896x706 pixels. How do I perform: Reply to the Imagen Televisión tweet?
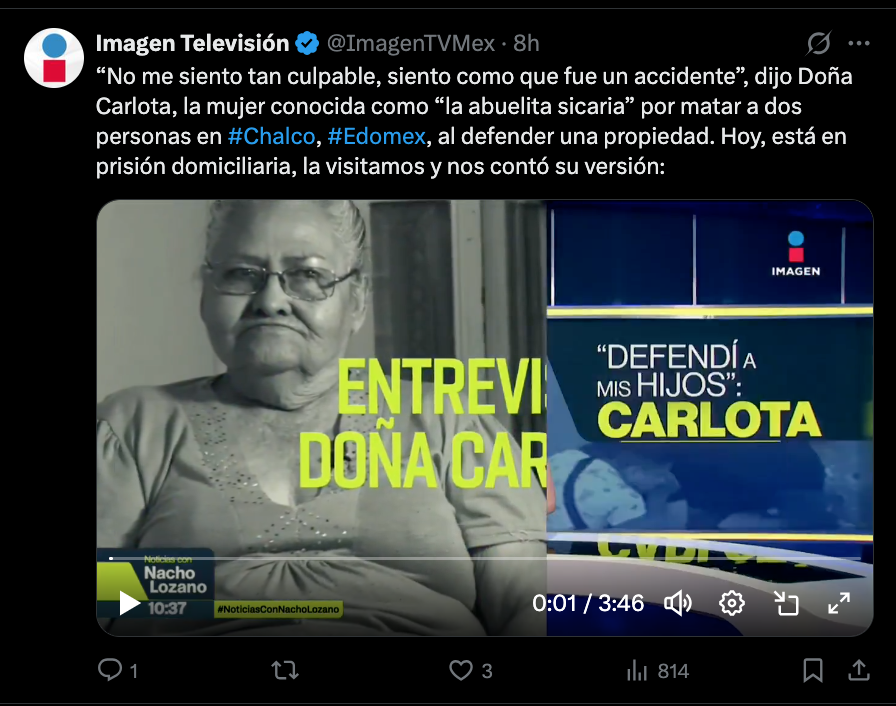tap(110, 669)
